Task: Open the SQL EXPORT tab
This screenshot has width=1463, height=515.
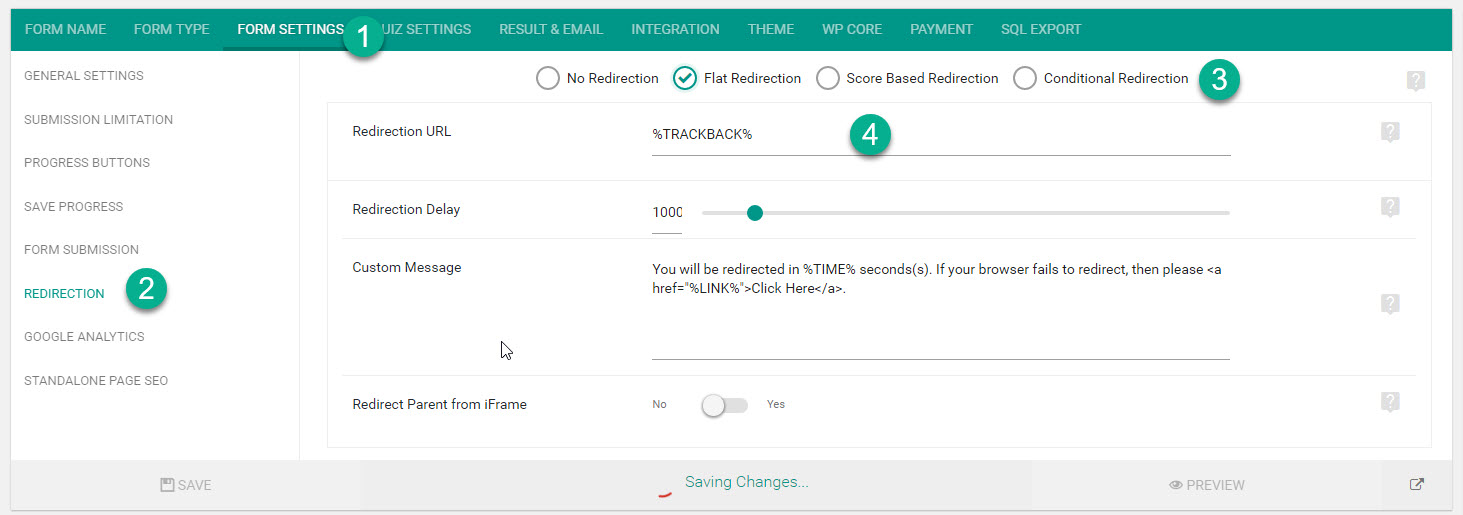Action: pyautogui.click(x=1041, y=29)
